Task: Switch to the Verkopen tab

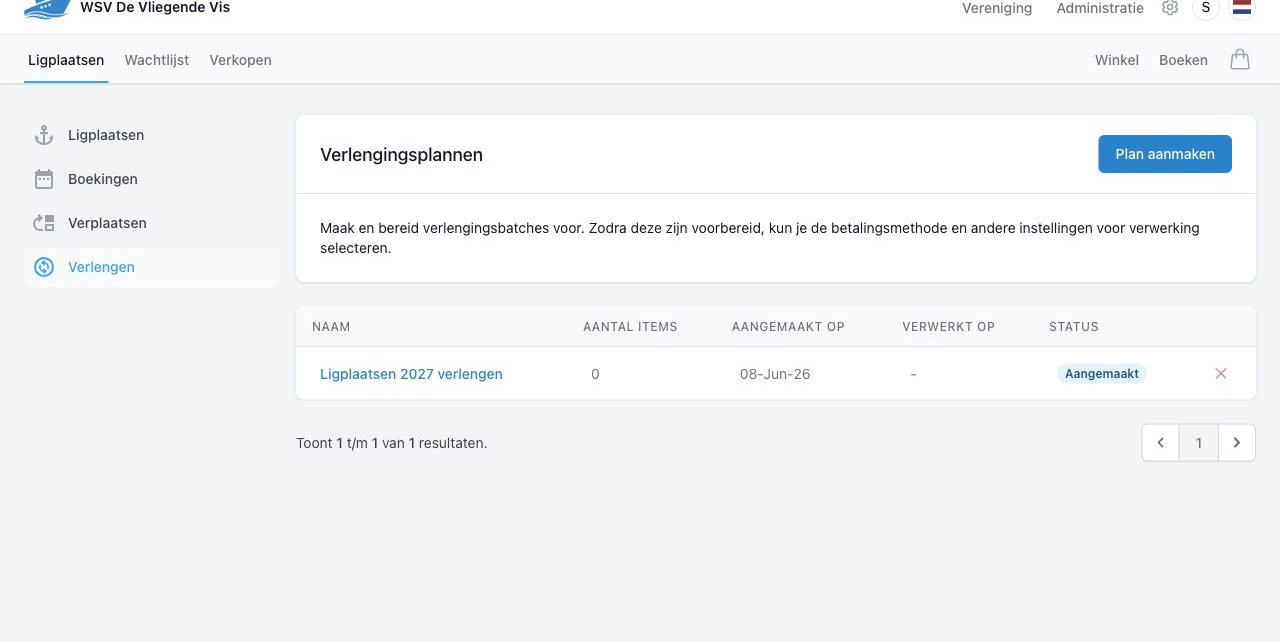Action: (240, 60)
